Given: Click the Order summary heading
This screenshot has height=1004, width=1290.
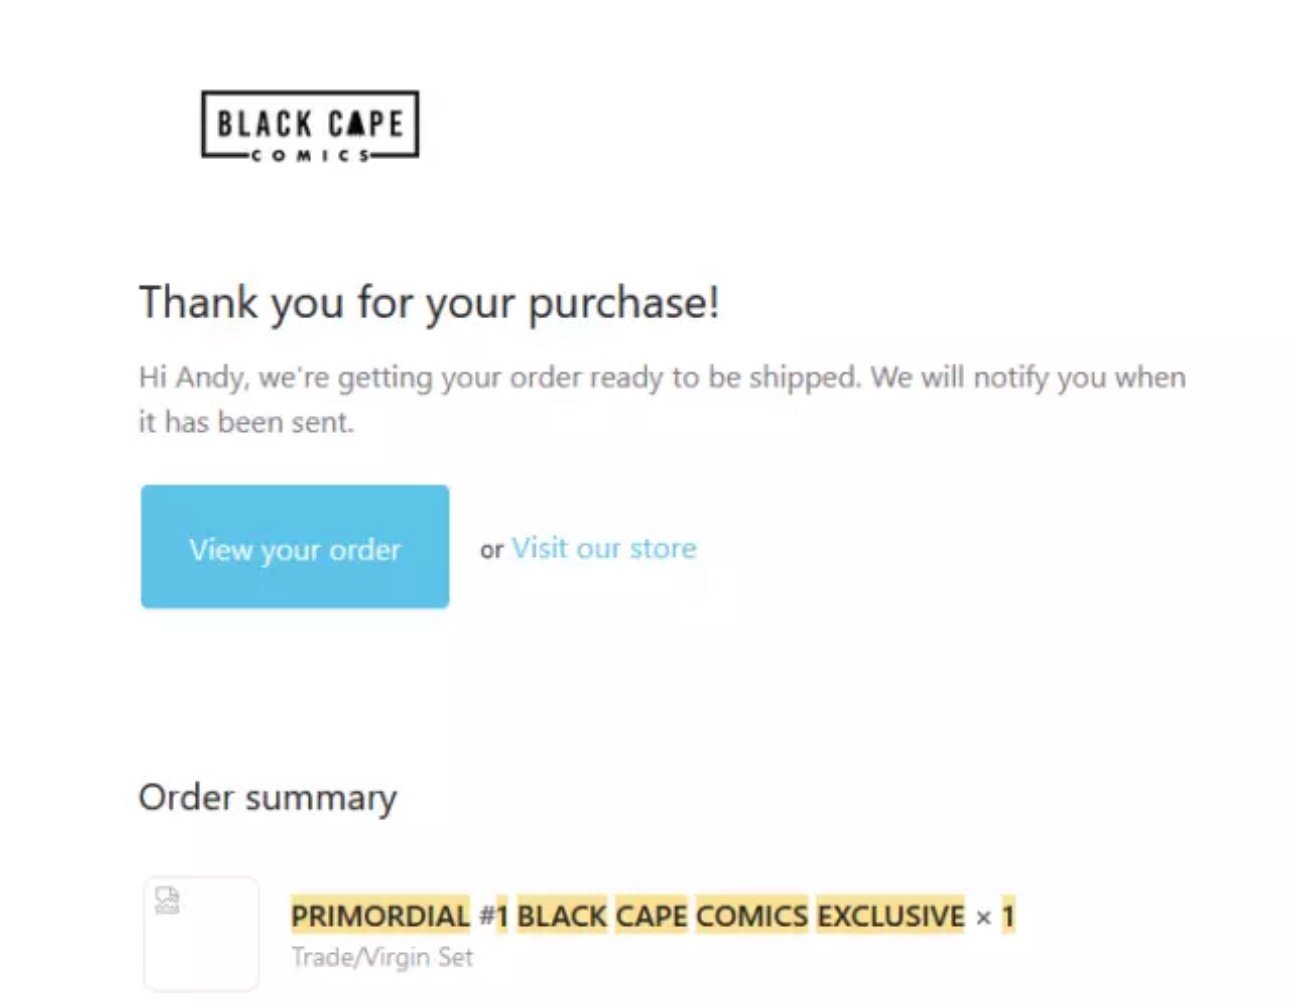Looking at the screenshot, I should click(268, 798).
